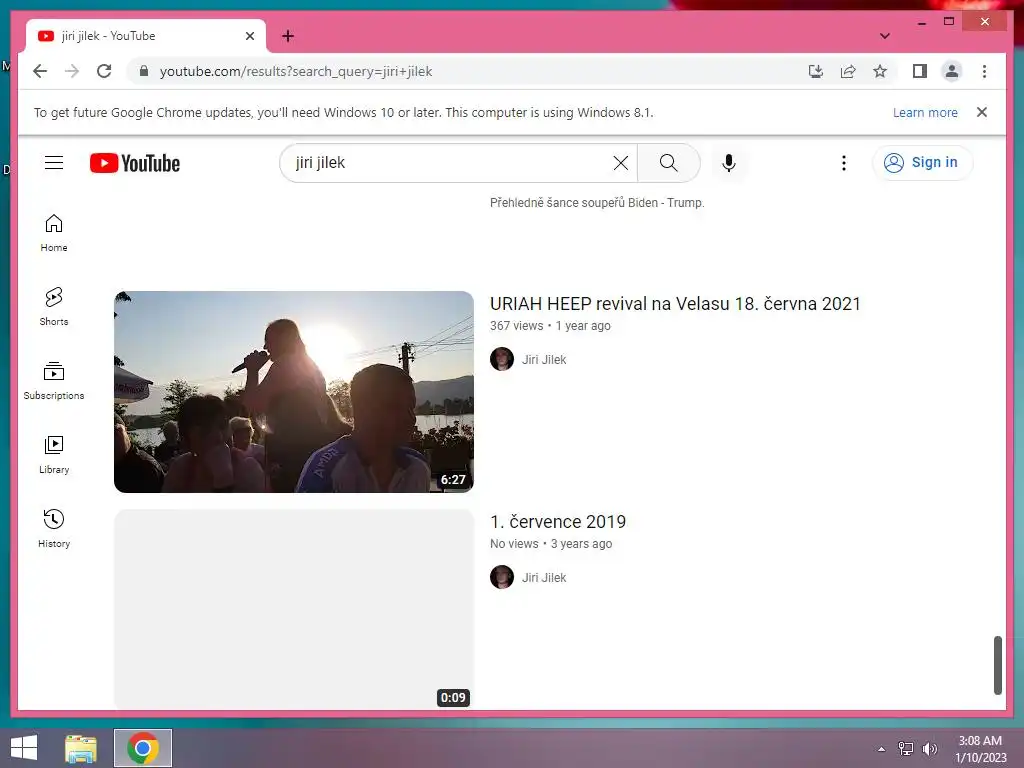Image resolution: width=1024 pixels, height=768 pixels.
Task: Close the jiri jilek YouTube tab
Action: (249, 36)
